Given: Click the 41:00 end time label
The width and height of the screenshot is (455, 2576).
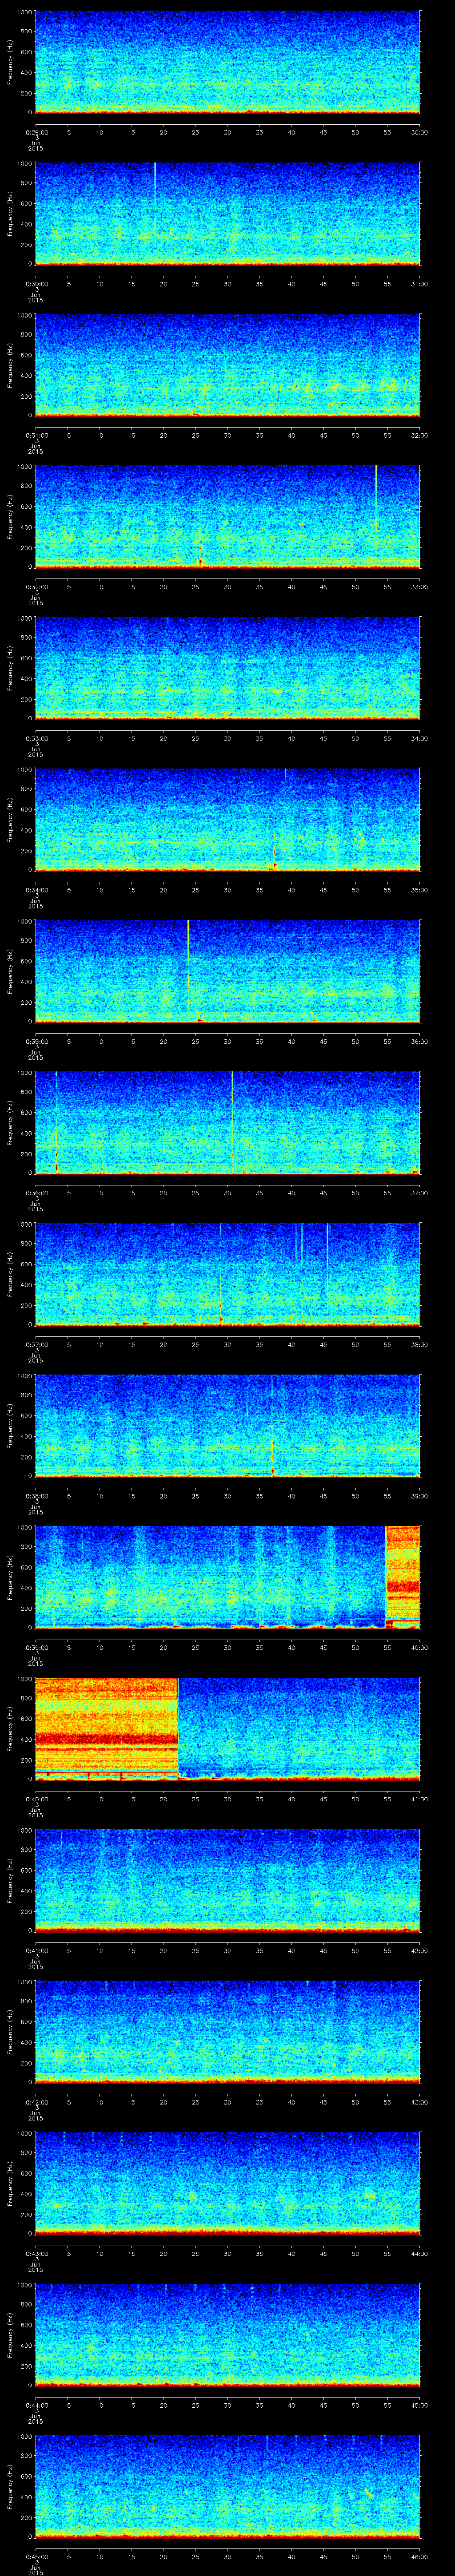Looking at the screenshot, I should [420, 1799].
